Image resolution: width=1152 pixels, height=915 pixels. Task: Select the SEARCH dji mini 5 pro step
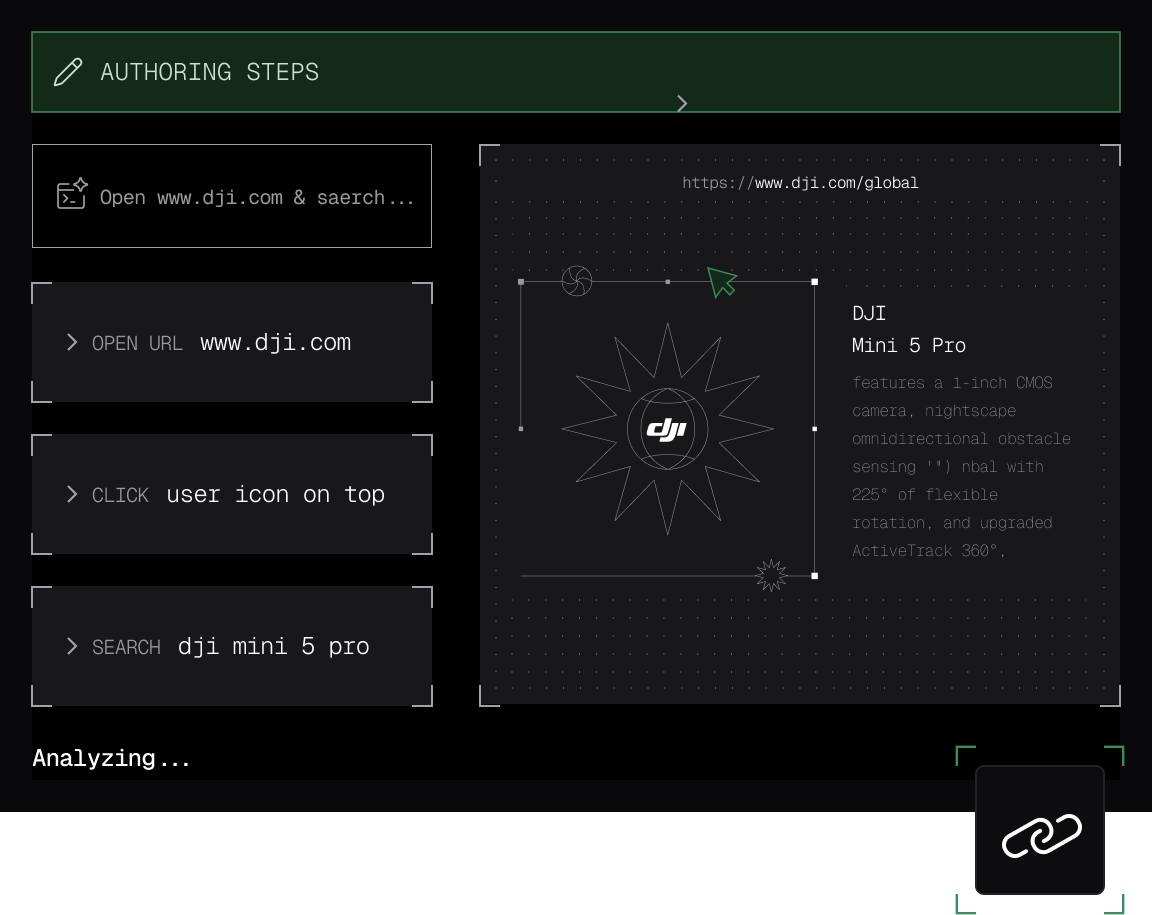[232, 647]
